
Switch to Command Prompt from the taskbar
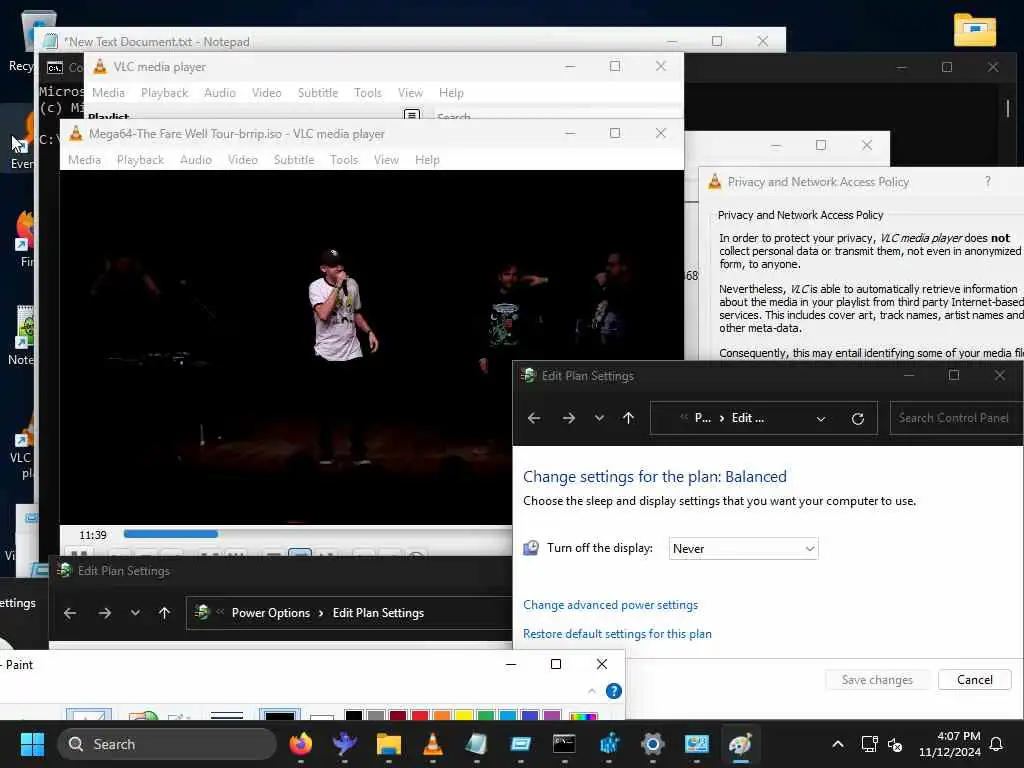coord(564,744)
